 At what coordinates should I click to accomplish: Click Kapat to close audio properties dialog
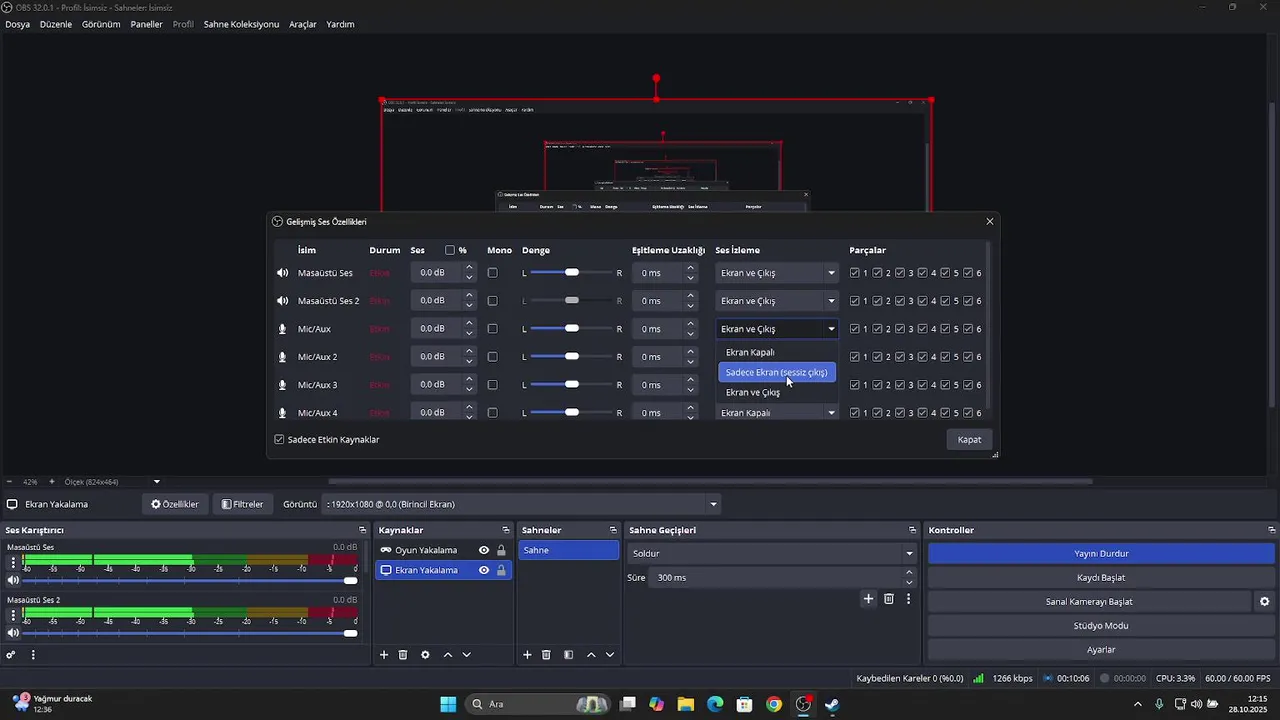[969, 439]
